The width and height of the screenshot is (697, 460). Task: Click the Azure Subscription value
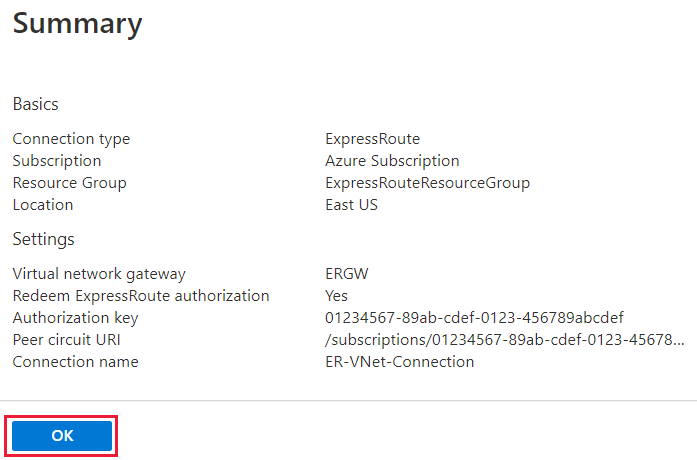(392, 161)
